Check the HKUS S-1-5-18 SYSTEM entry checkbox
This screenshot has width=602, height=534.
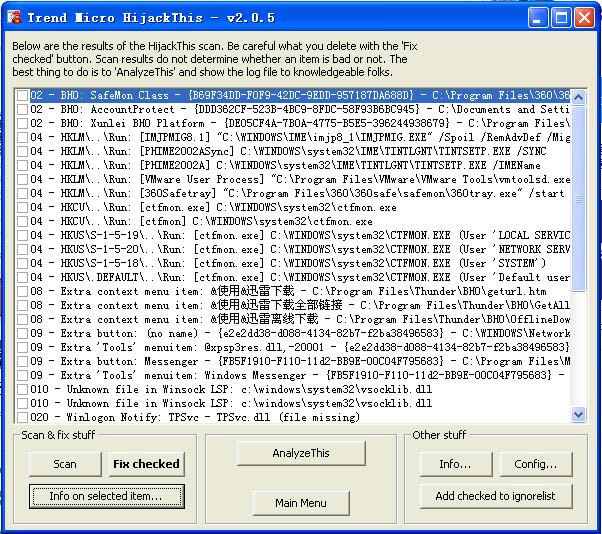(23, 263)
